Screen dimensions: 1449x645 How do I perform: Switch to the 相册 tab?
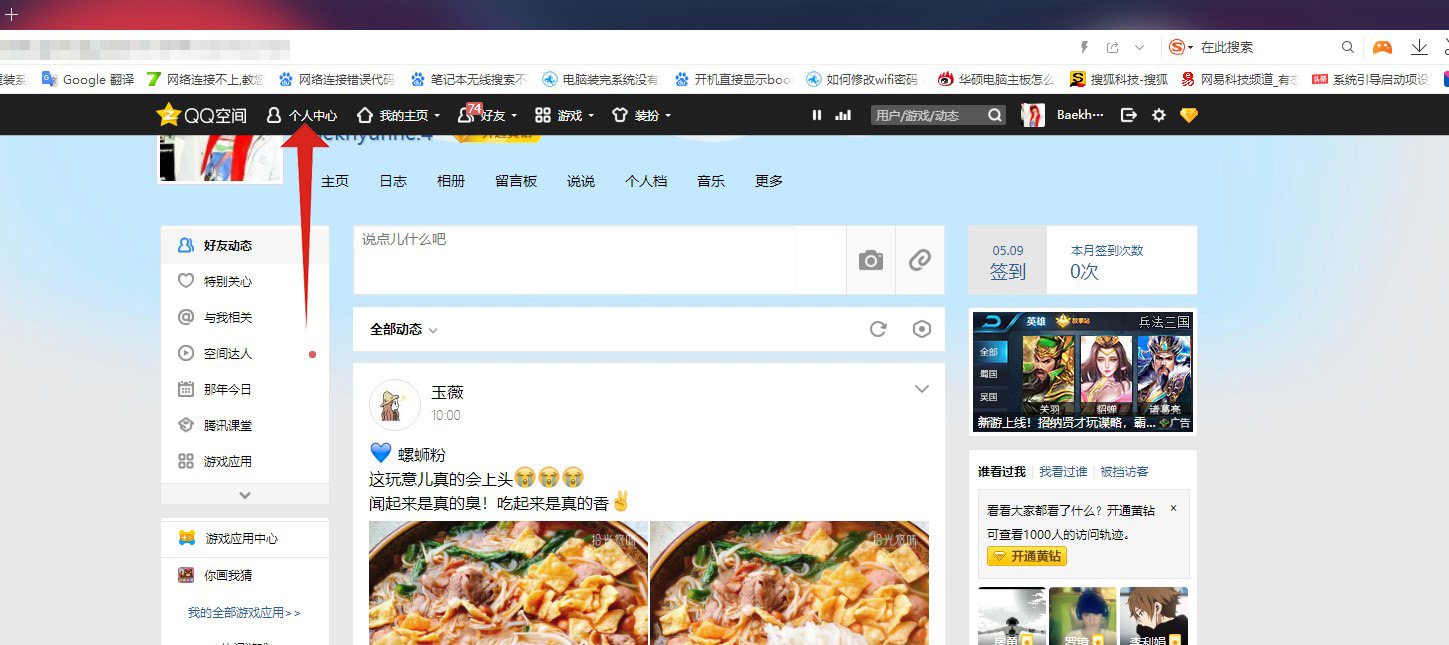pos(451,181)
